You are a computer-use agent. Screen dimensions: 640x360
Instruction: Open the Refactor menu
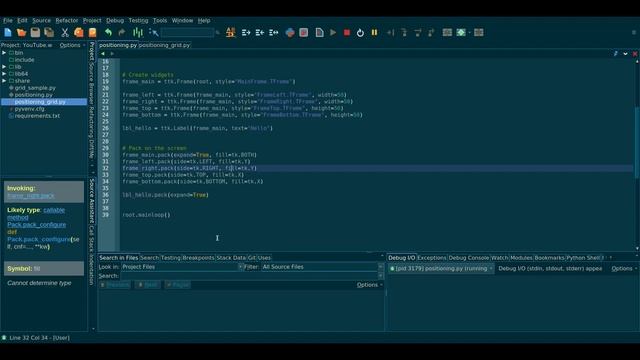67,20
